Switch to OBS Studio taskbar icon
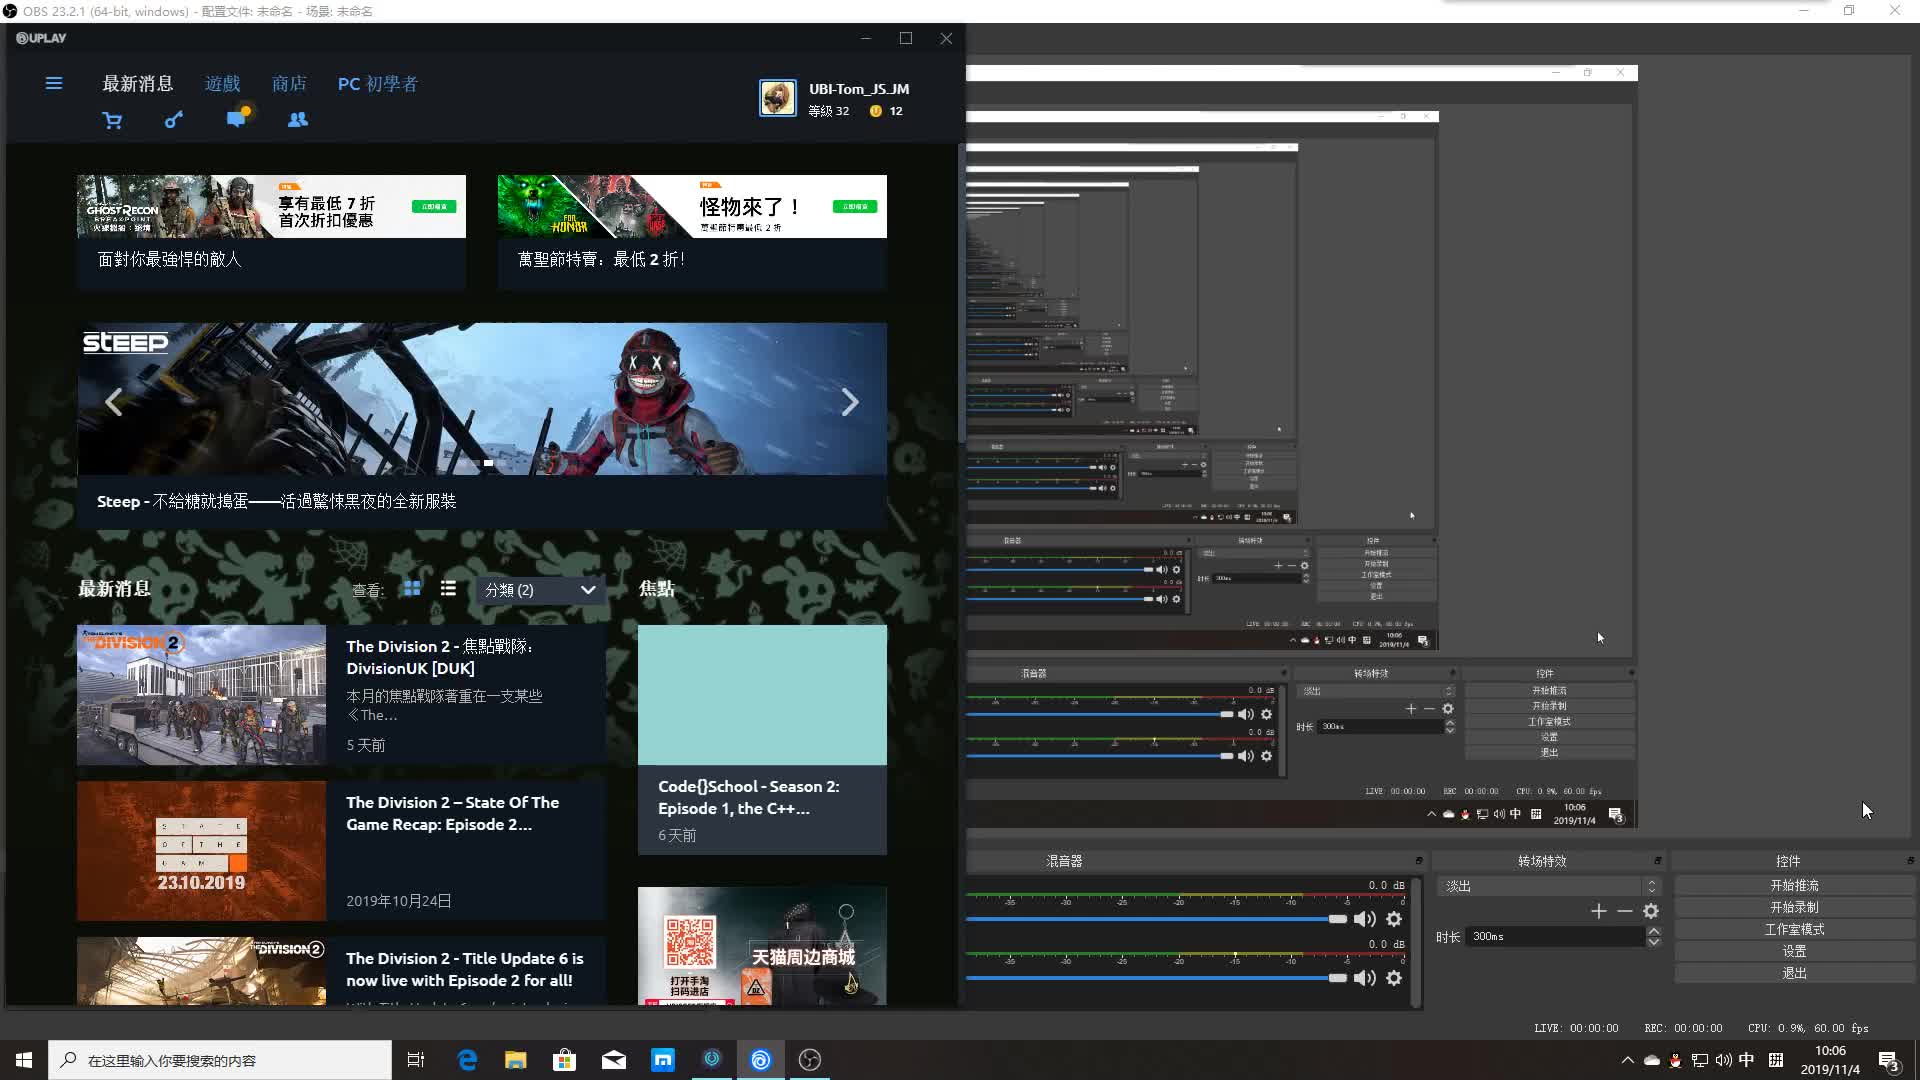The height and width of the screenshot is (1080, 1920). pos(810,1060)
